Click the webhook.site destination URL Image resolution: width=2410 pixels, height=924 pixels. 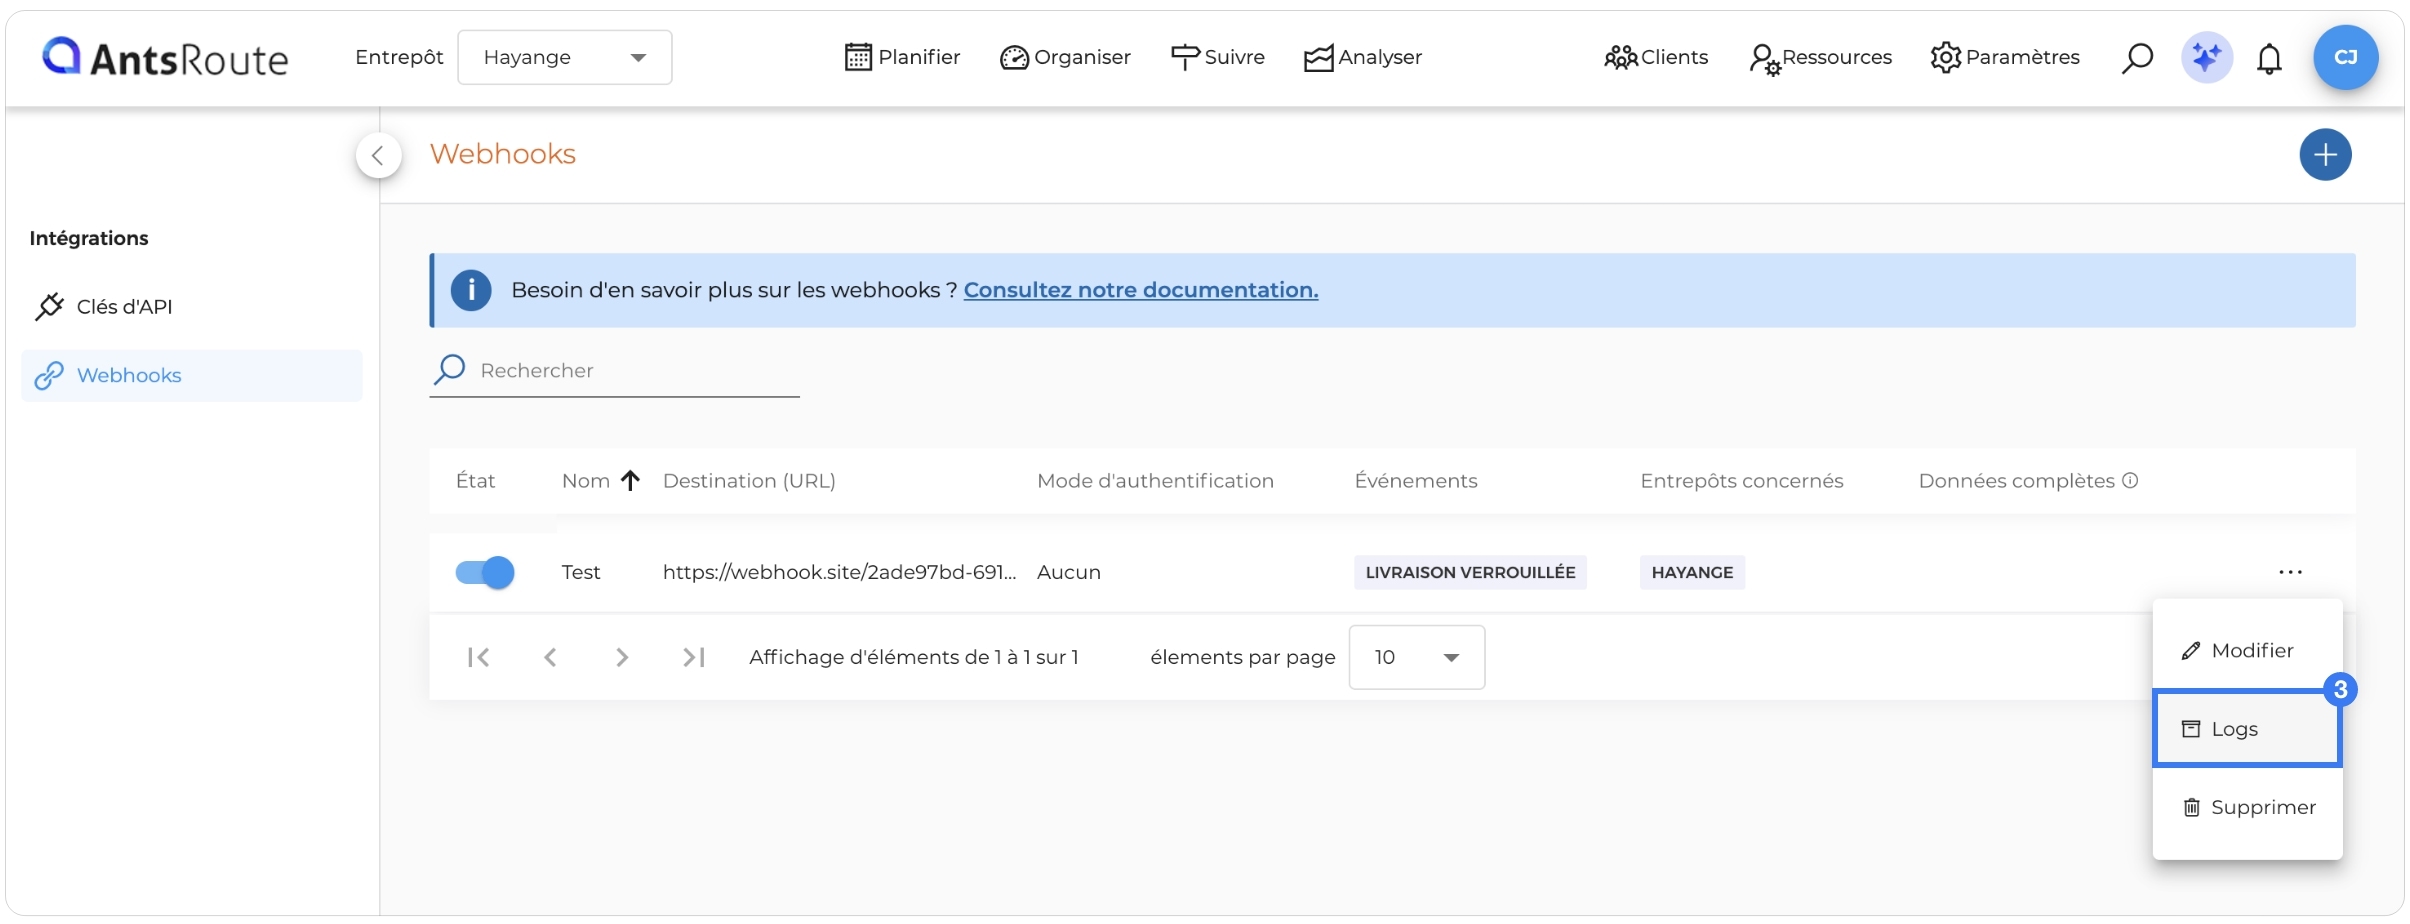point(839,572)
